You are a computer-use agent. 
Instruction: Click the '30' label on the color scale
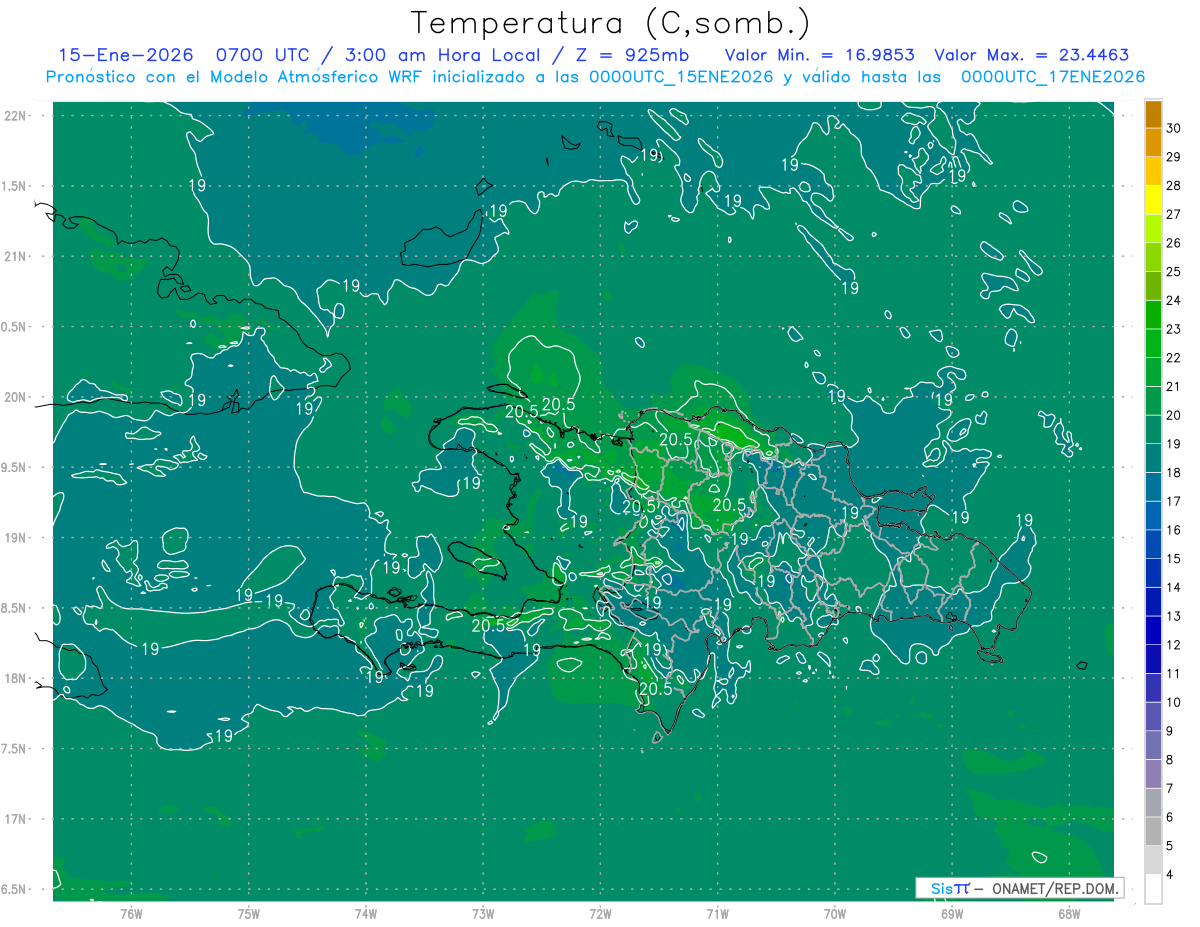click(1174, 128)
